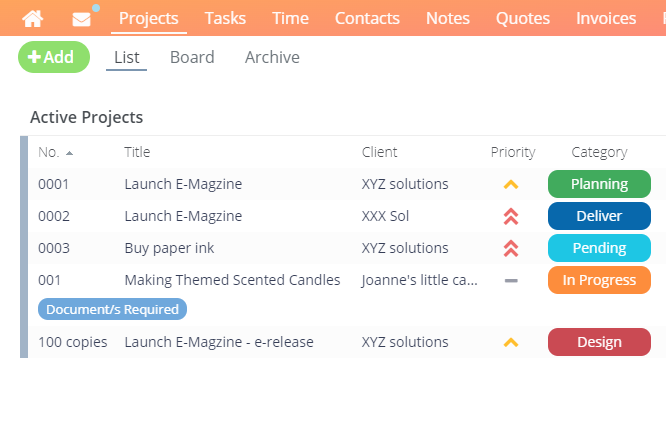Toggle sort arrow beside No. column
The image size is (666, 429).
coord(69,153)
